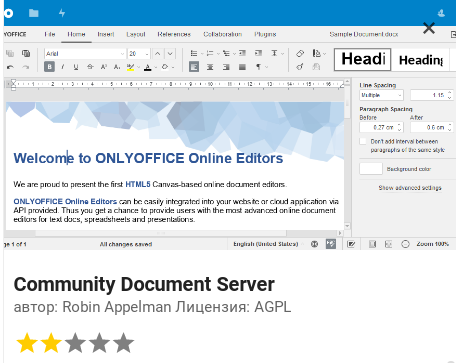This screenshot has width=456, height=363.
Task: Click the Paste icon in the toolbar
Action: (x=26, y=53)
